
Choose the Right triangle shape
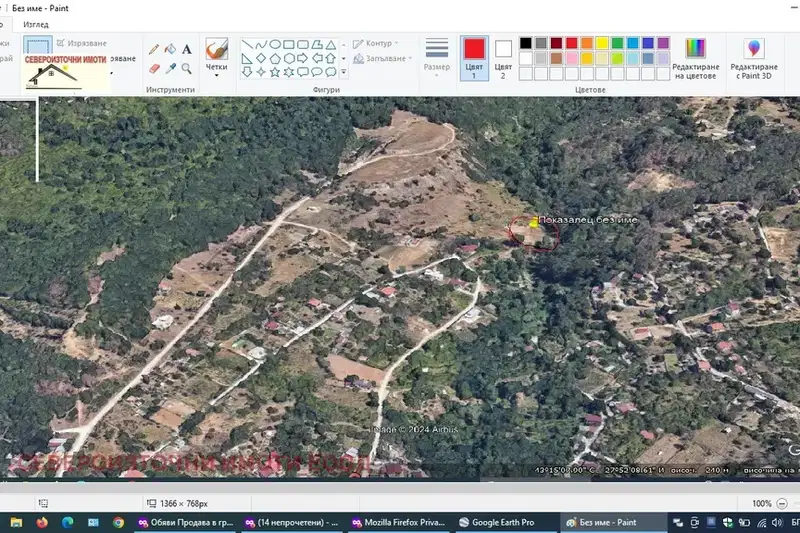click(x=247, y=59)
